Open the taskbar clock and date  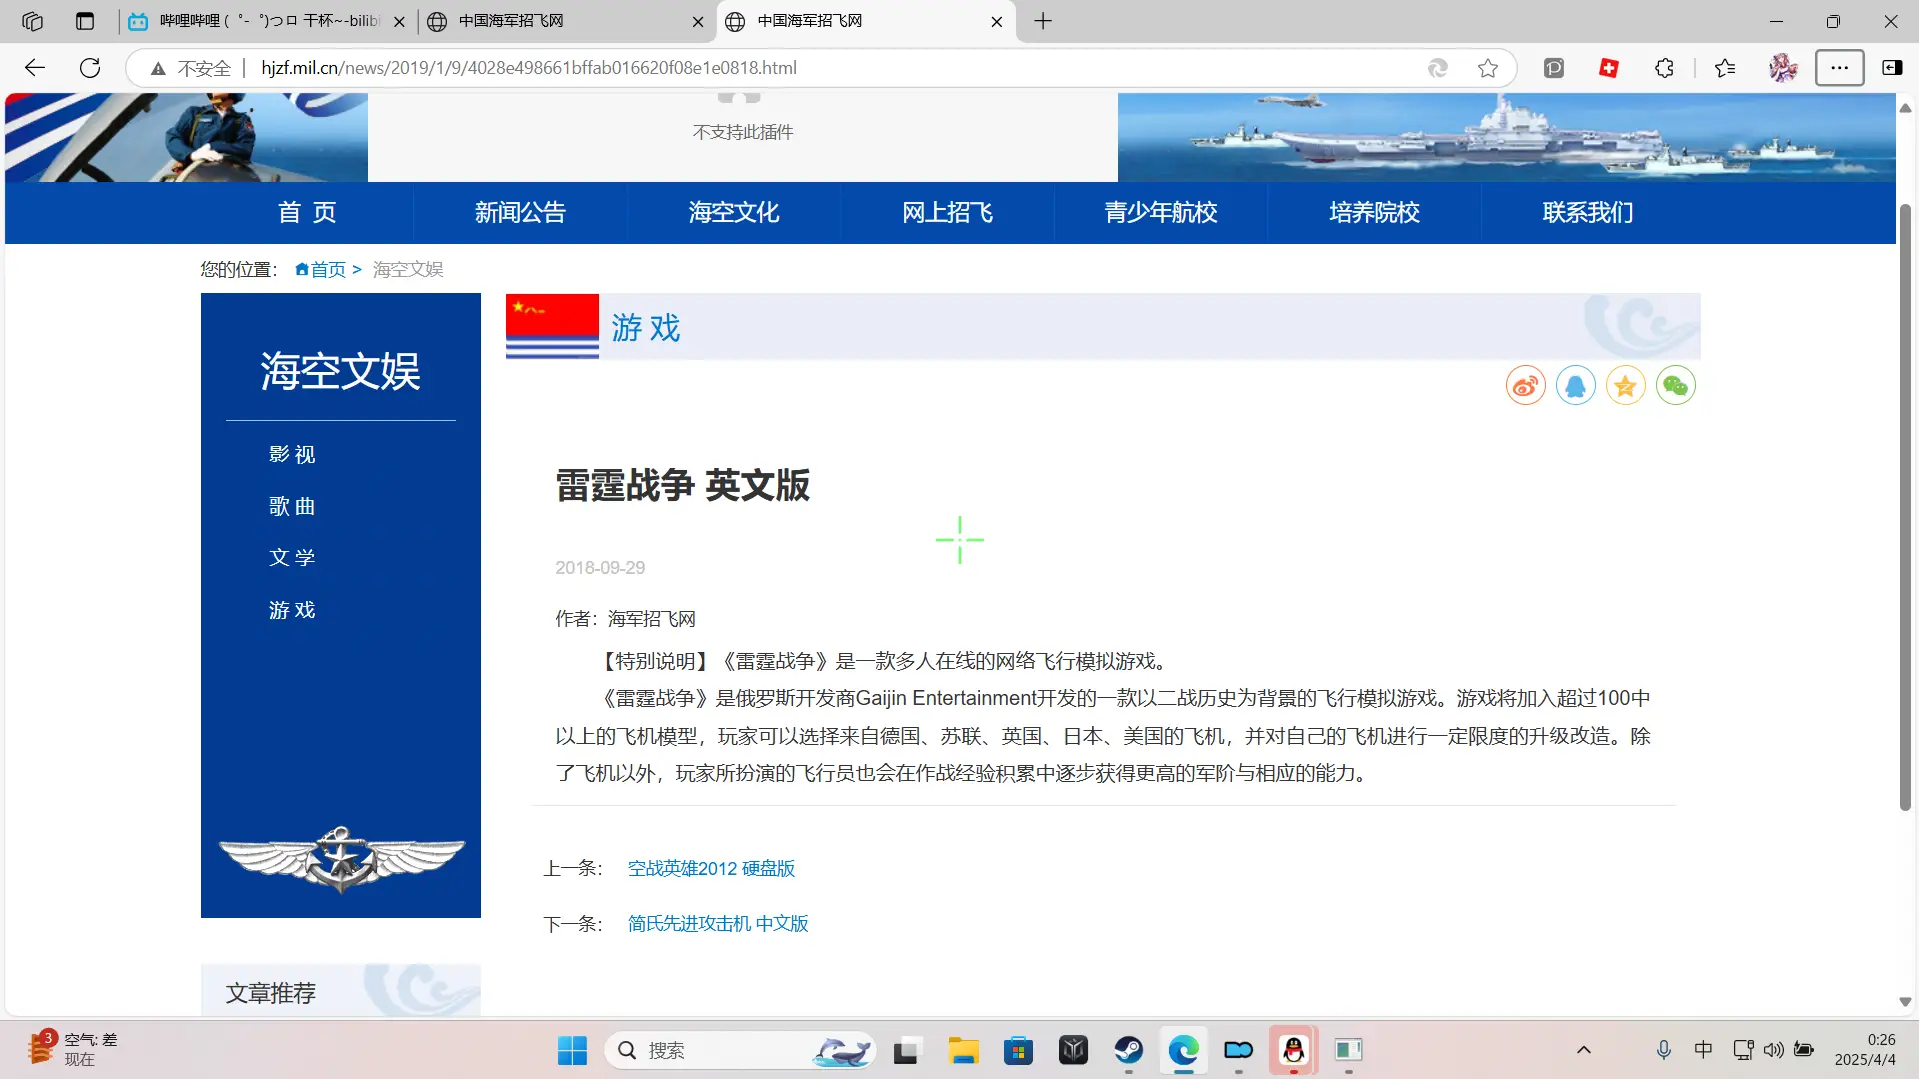coord(1865,1050)
